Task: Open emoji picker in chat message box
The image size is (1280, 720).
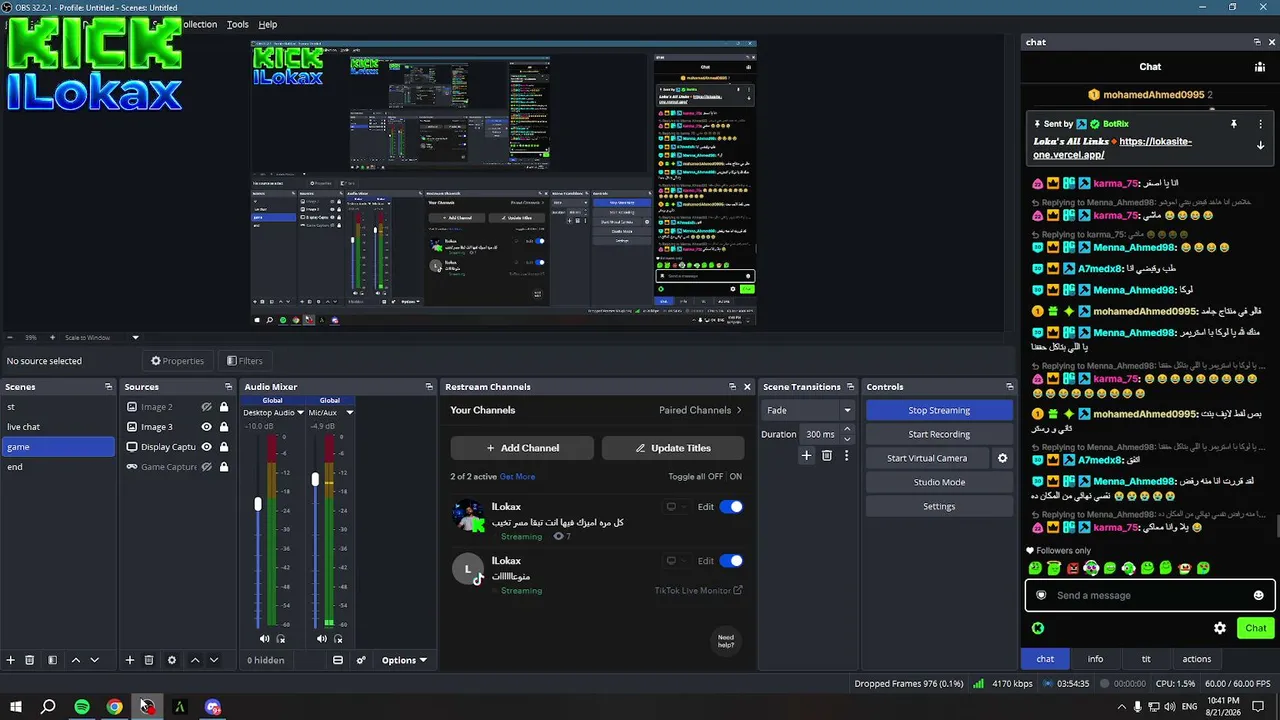Action: coord(1258,595)
